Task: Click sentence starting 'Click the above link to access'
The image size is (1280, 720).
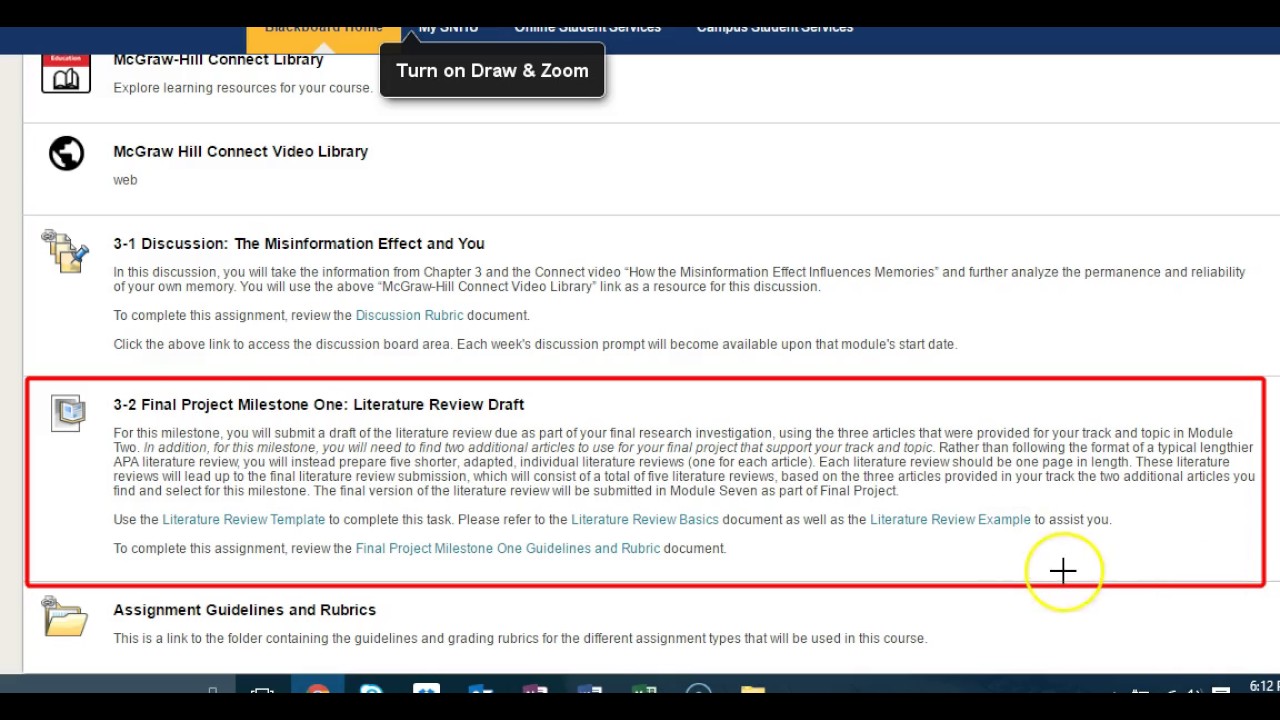Action: coord(535,344)
